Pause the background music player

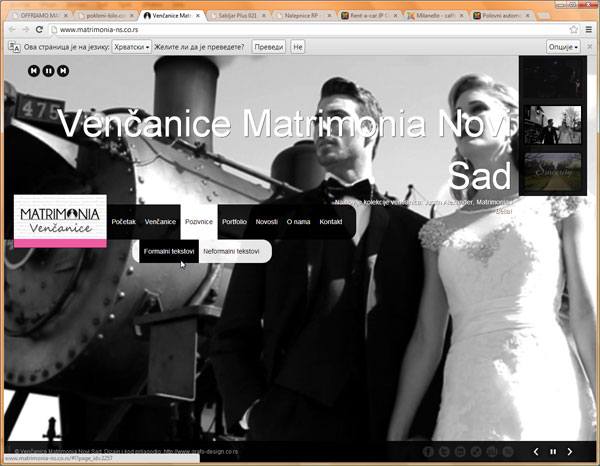48,71
